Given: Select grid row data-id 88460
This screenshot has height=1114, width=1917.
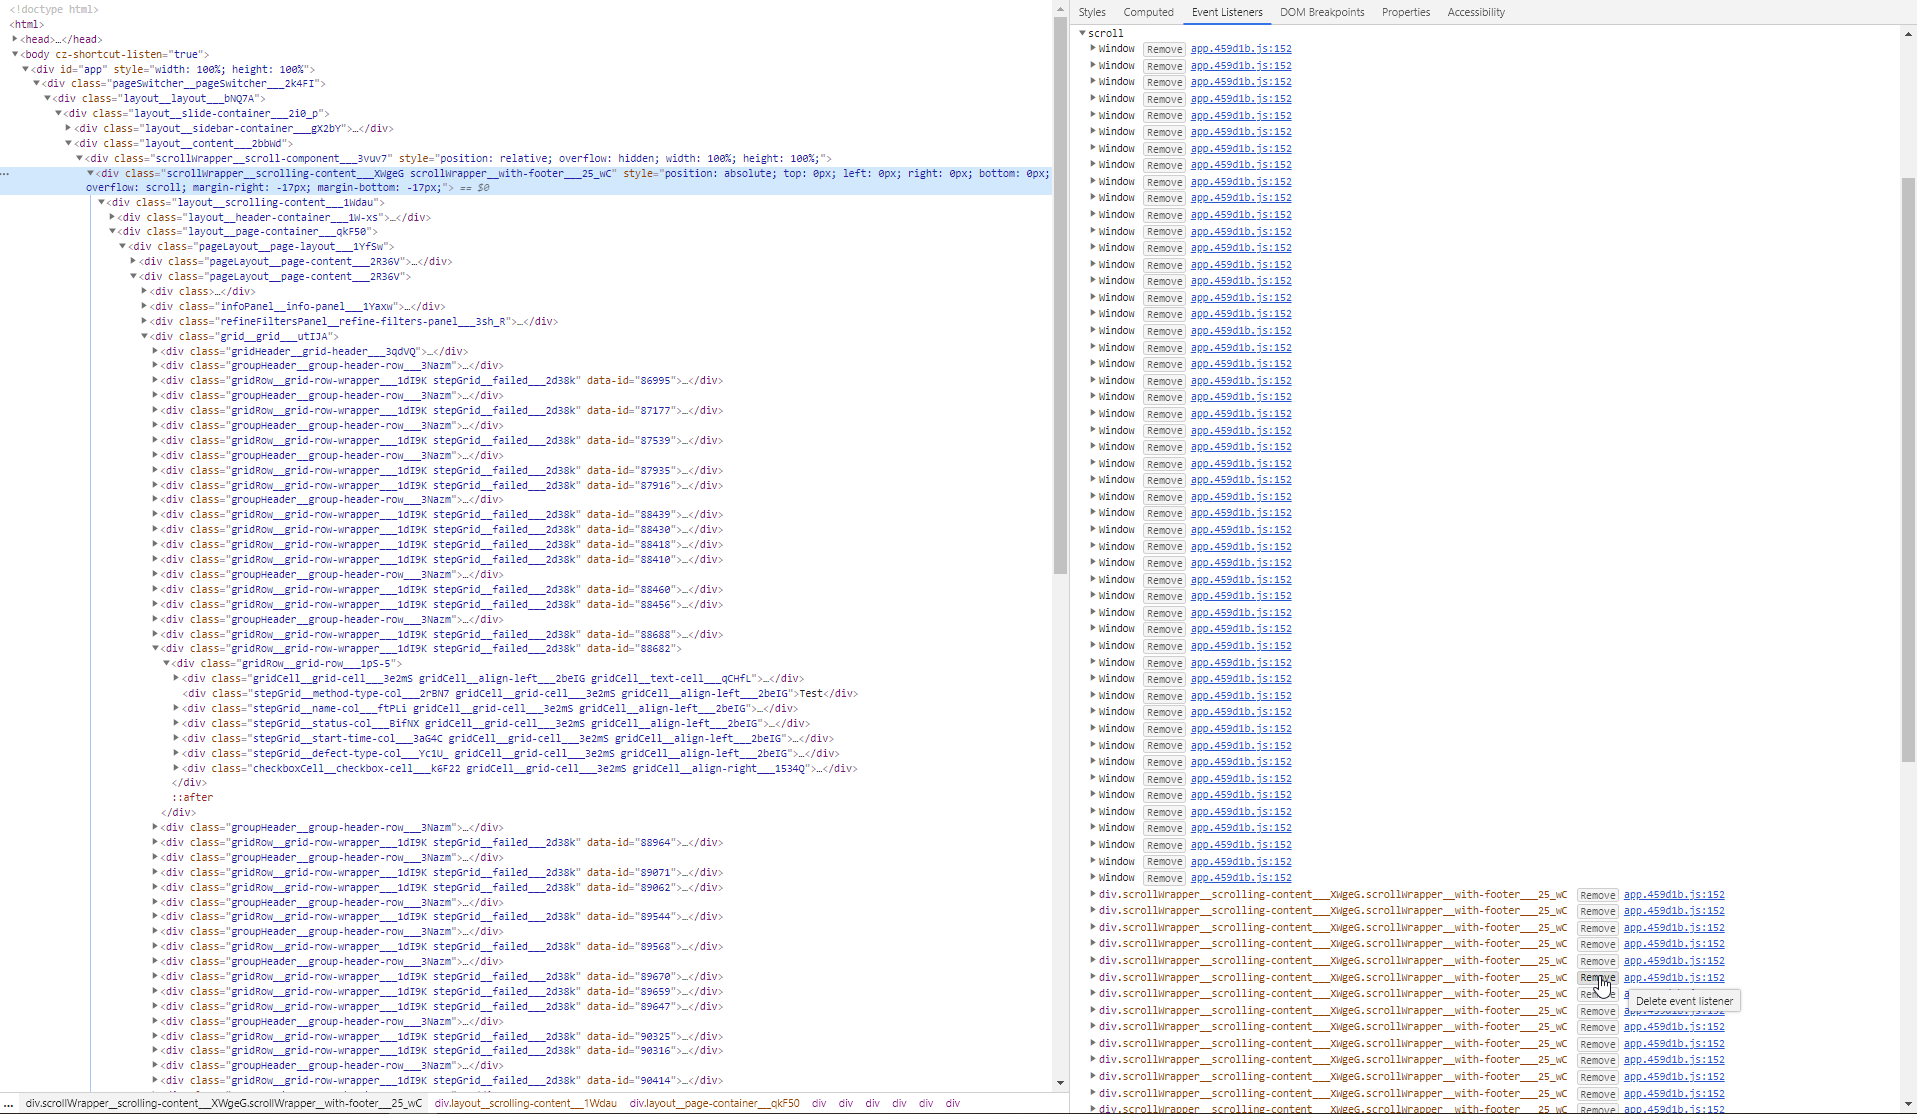Looking at the screenshot, I should pyautogui.click(x=442, y=589).
